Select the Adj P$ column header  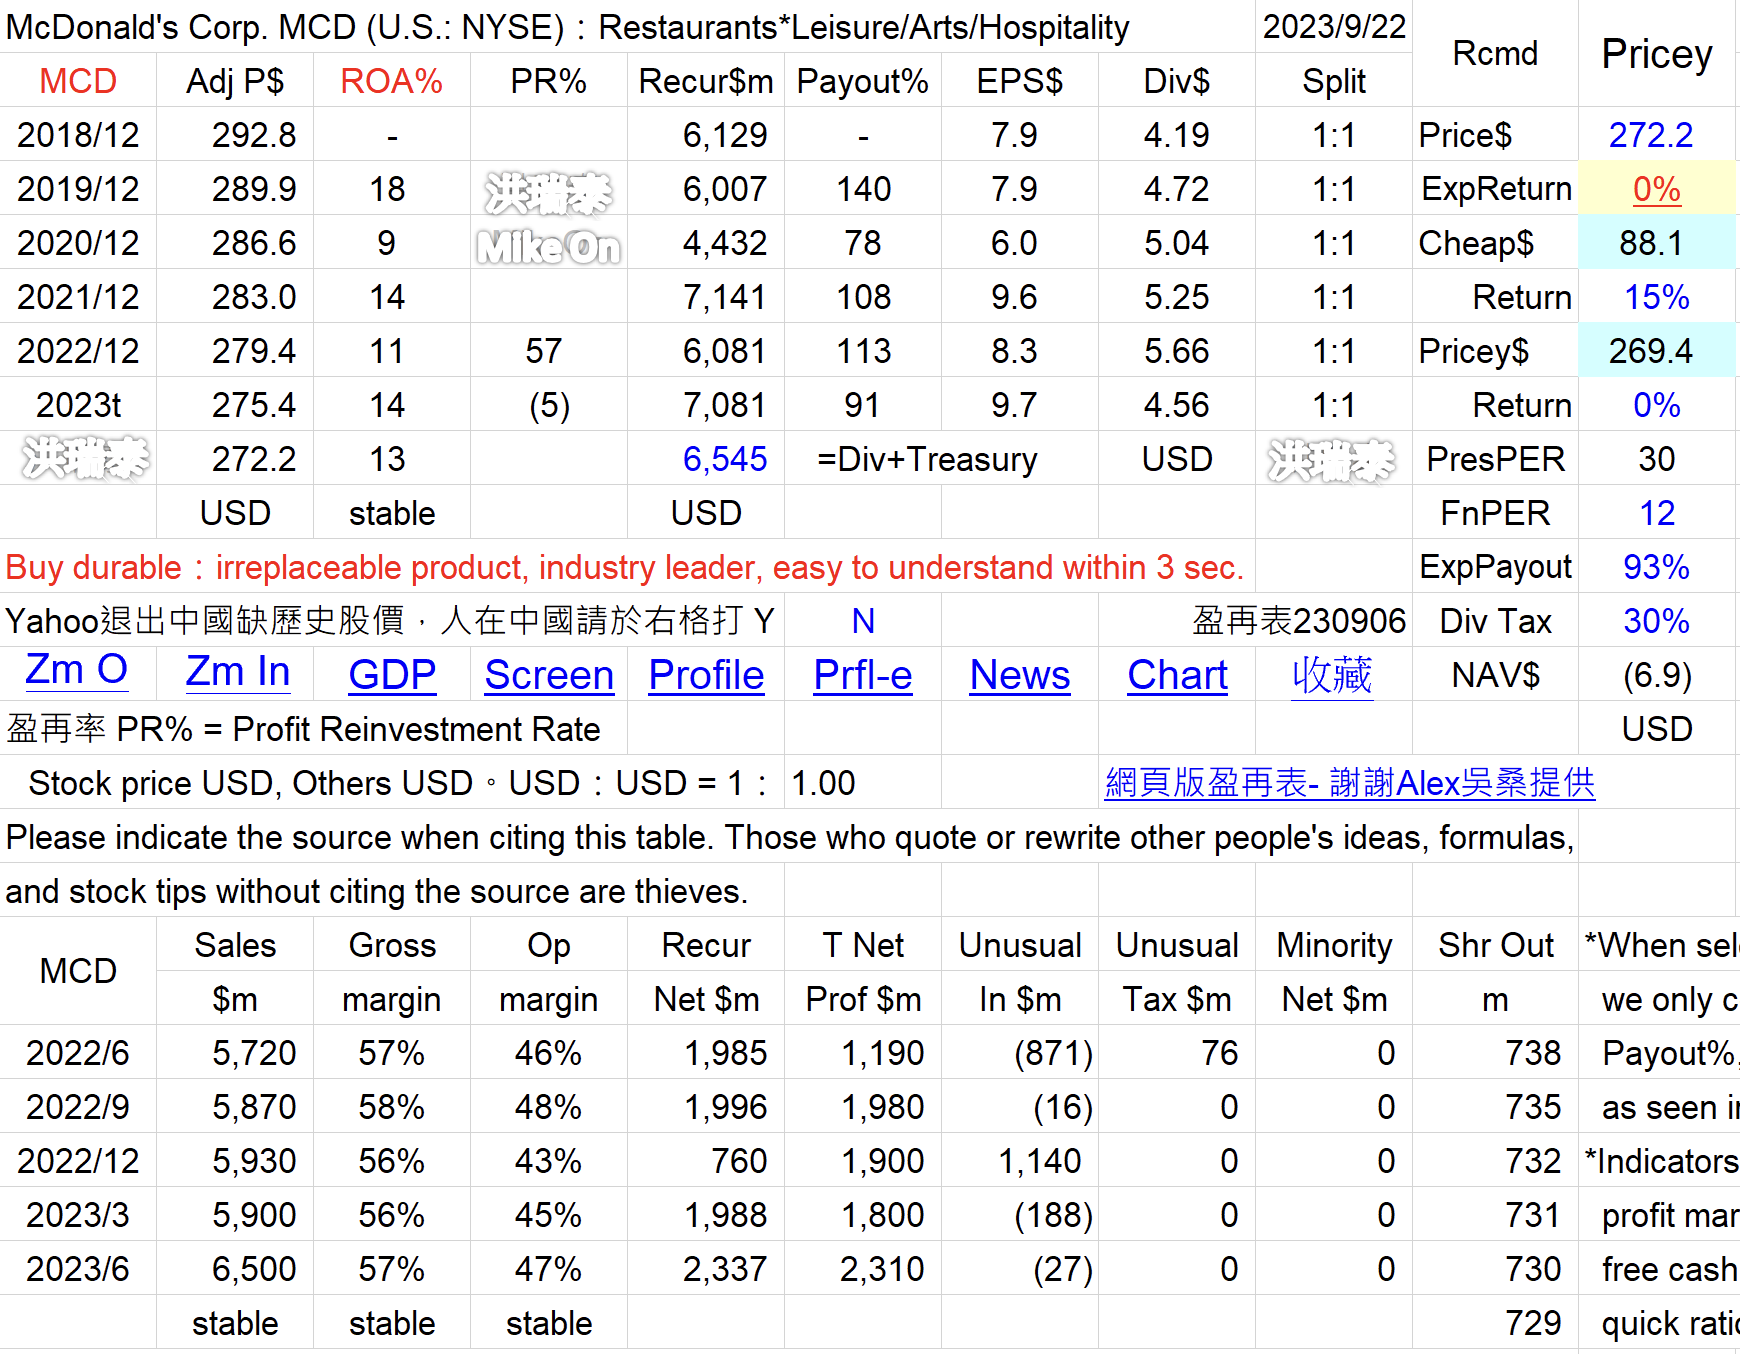[x=235, y=81]
